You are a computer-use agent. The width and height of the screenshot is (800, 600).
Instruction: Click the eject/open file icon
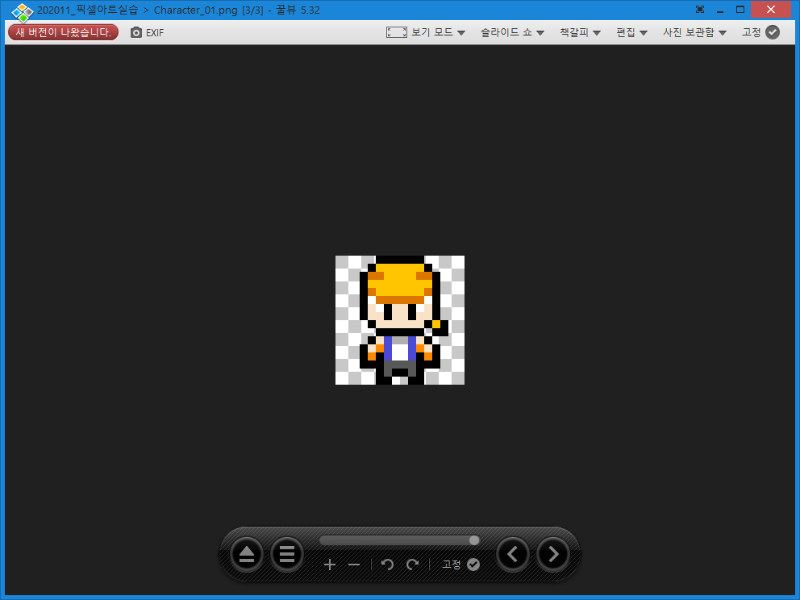pyautogui.click(x=246, y=554)
